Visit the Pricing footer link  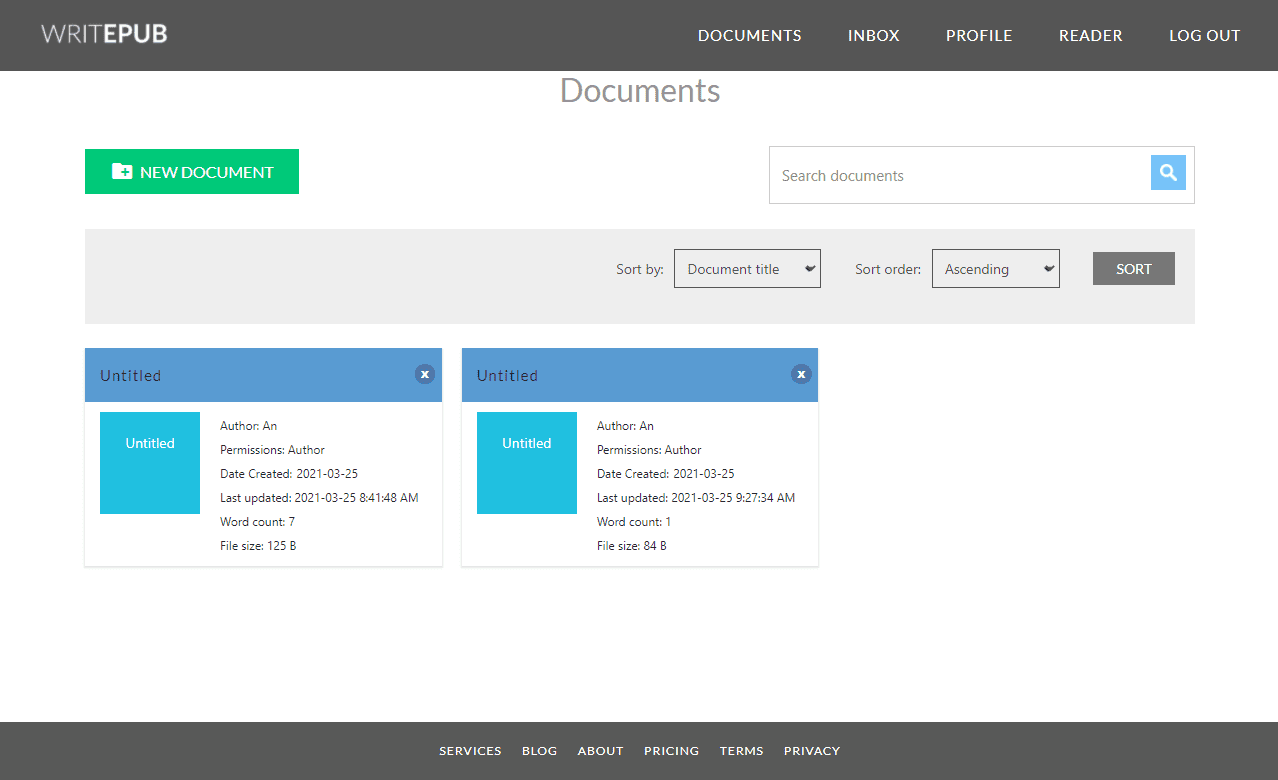pyautogui.click(x=671, y=751)
